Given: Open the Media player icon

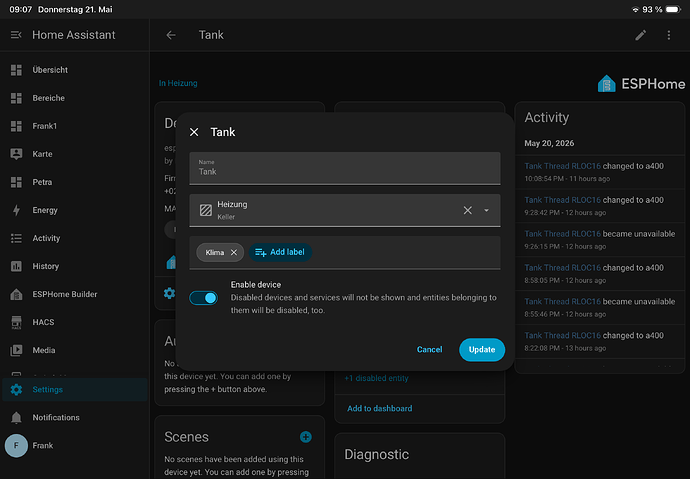Looking at the screenshot, I should click(16, 350).
